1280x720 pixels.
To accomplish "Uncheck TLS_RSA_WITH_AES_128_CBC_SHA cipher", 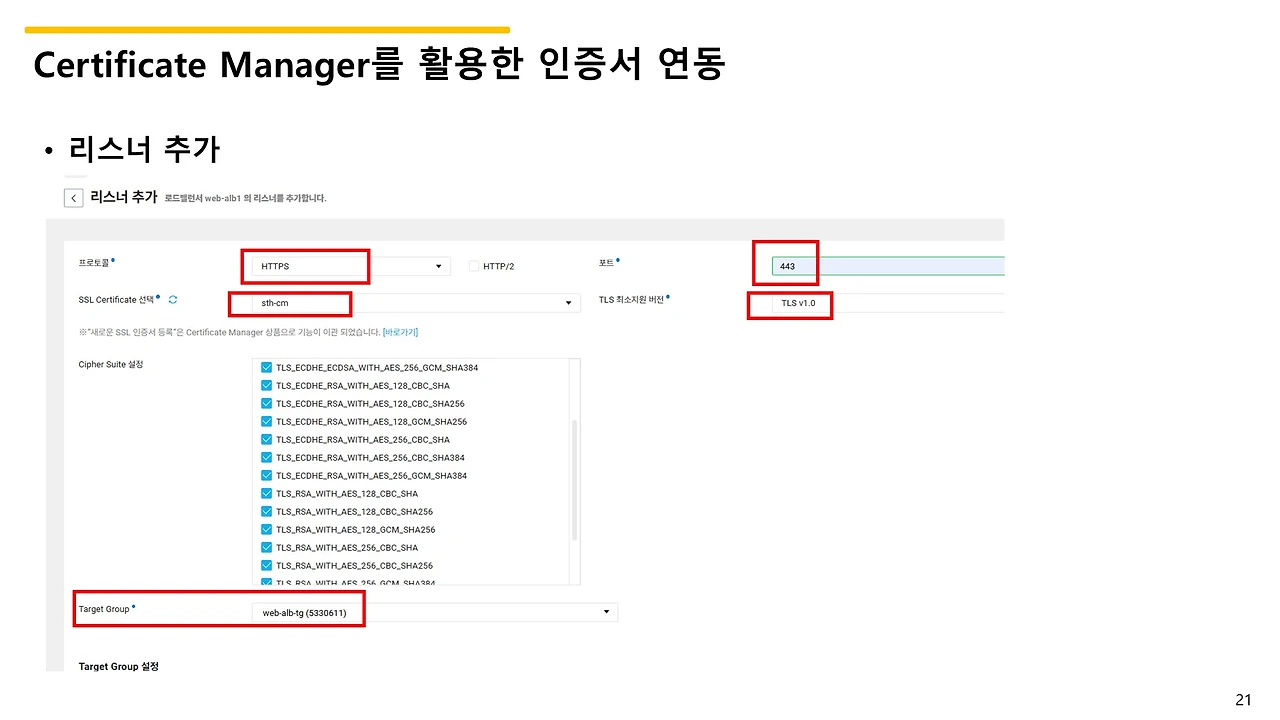I will 266,494.
